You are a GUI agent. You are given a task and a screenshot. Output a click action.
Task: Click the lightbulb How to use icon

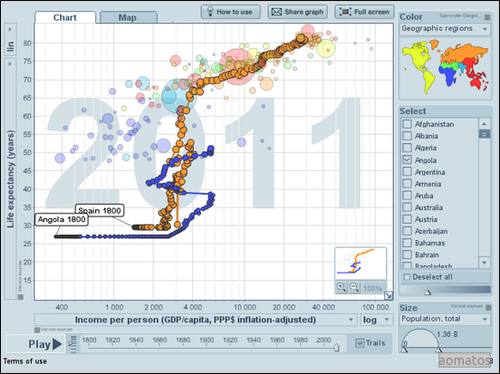pyautogui.click(x=210, y=12)
